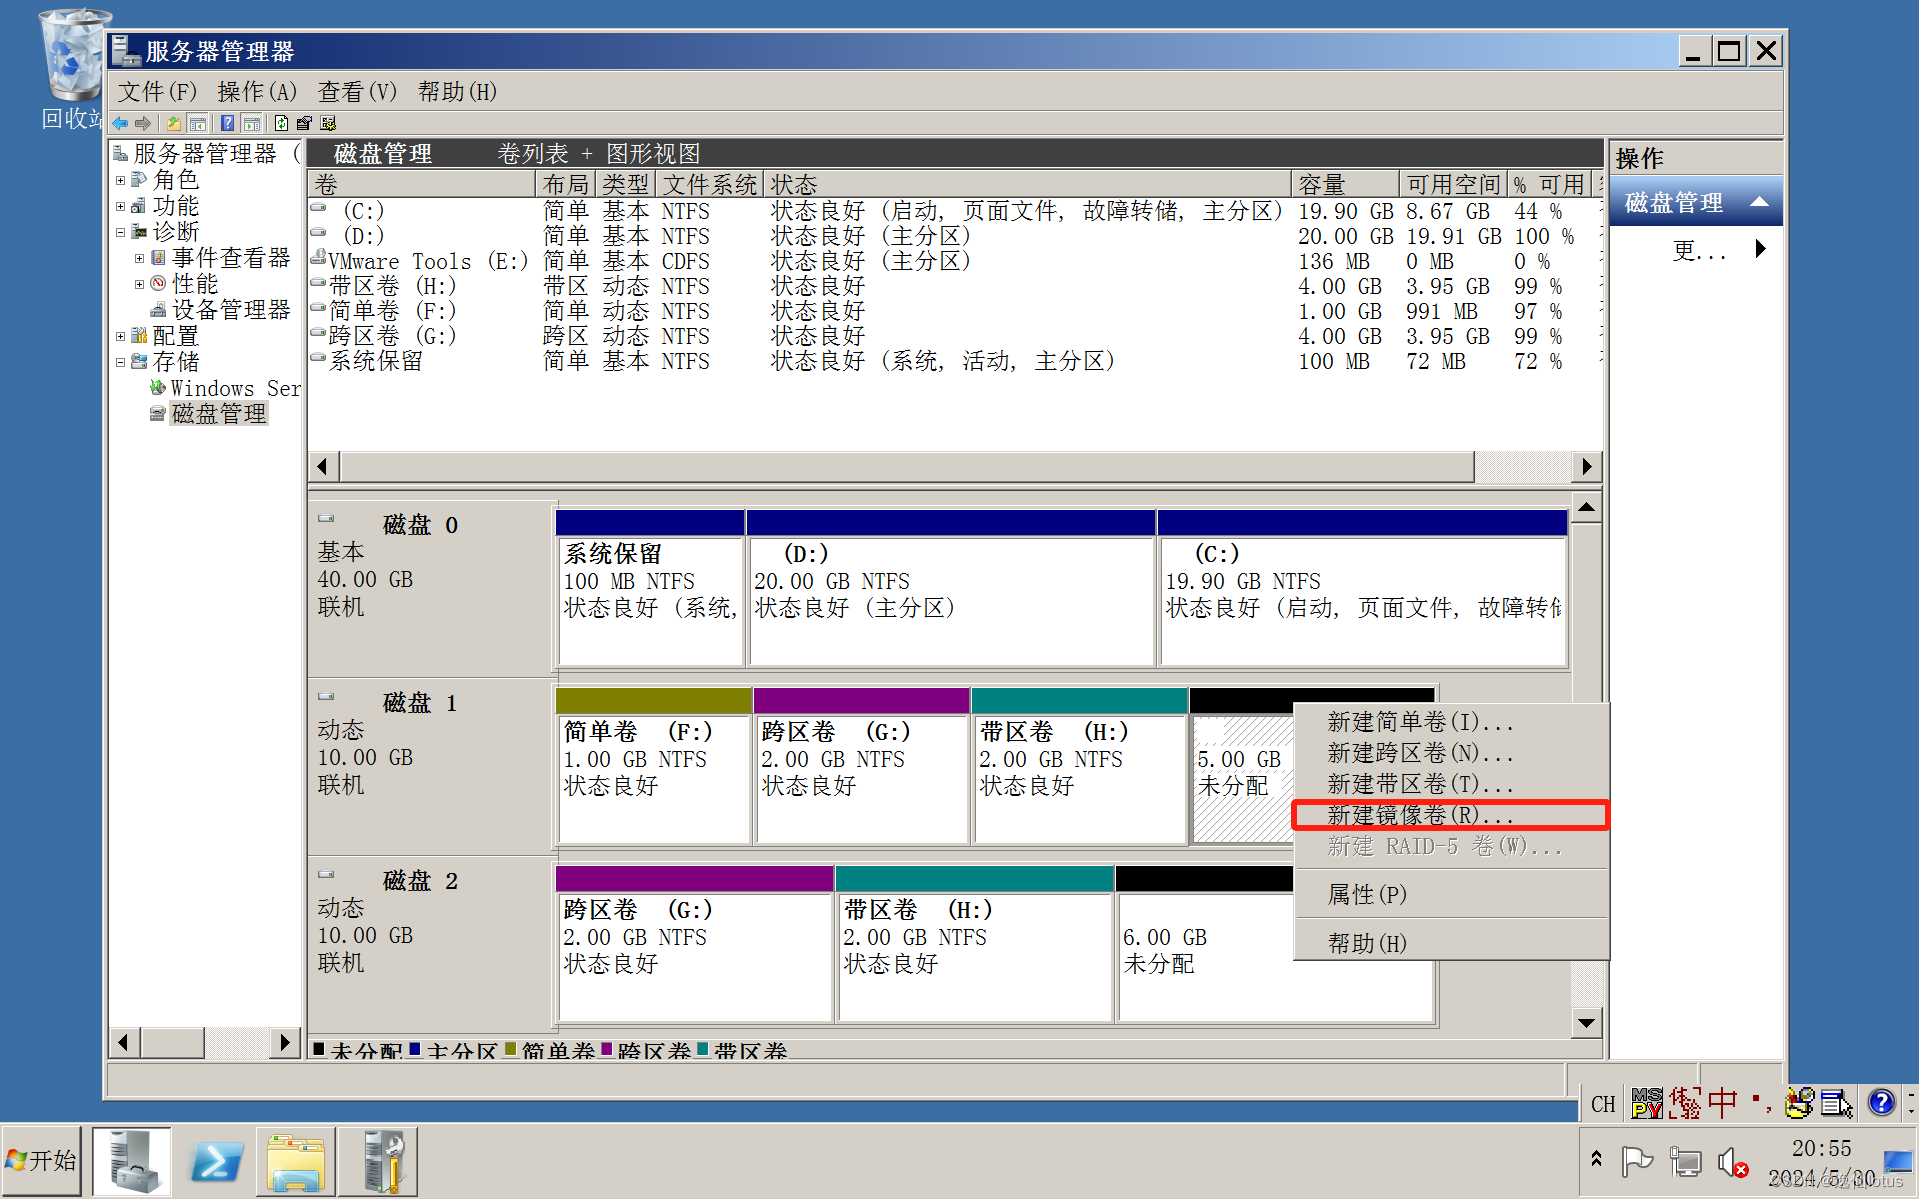Sort by the 状态 column header

tap(1027, 184)
